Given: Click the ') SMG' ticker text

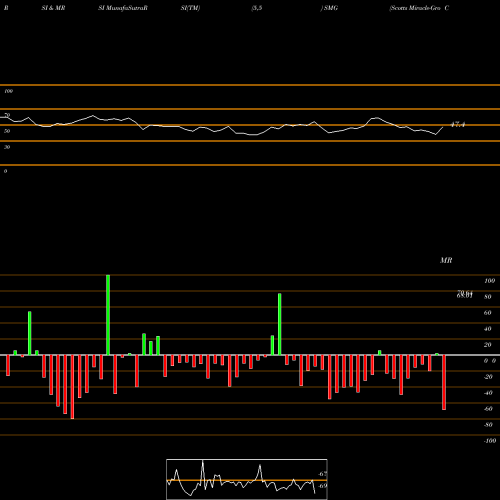Looking at the screenshot, I should (329, 8).
